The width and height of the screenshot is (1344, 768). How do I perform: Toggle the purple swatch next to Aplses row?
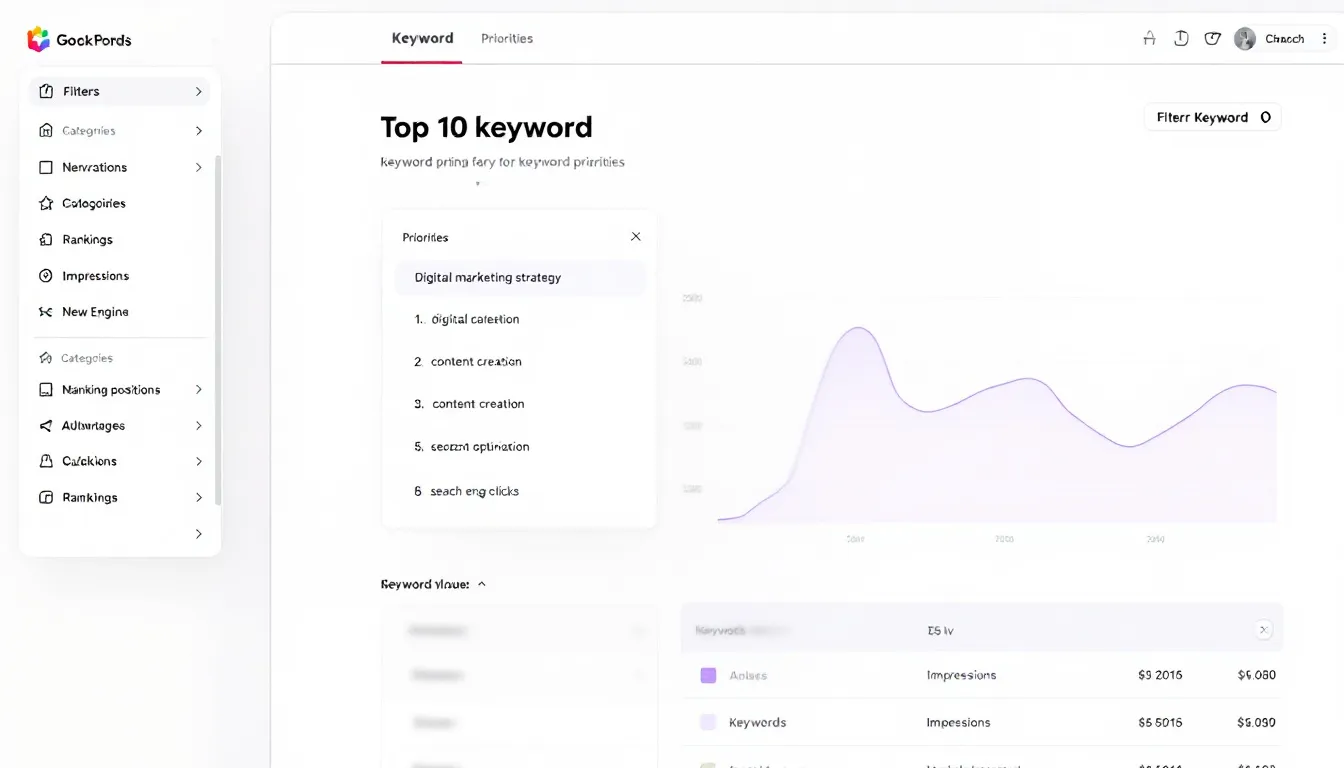(708, 675)
